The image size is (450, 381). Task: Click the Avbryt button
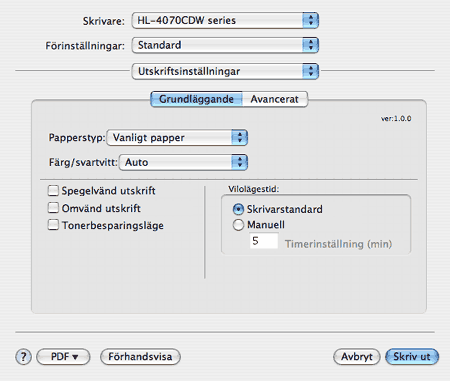tap(357, 357)
